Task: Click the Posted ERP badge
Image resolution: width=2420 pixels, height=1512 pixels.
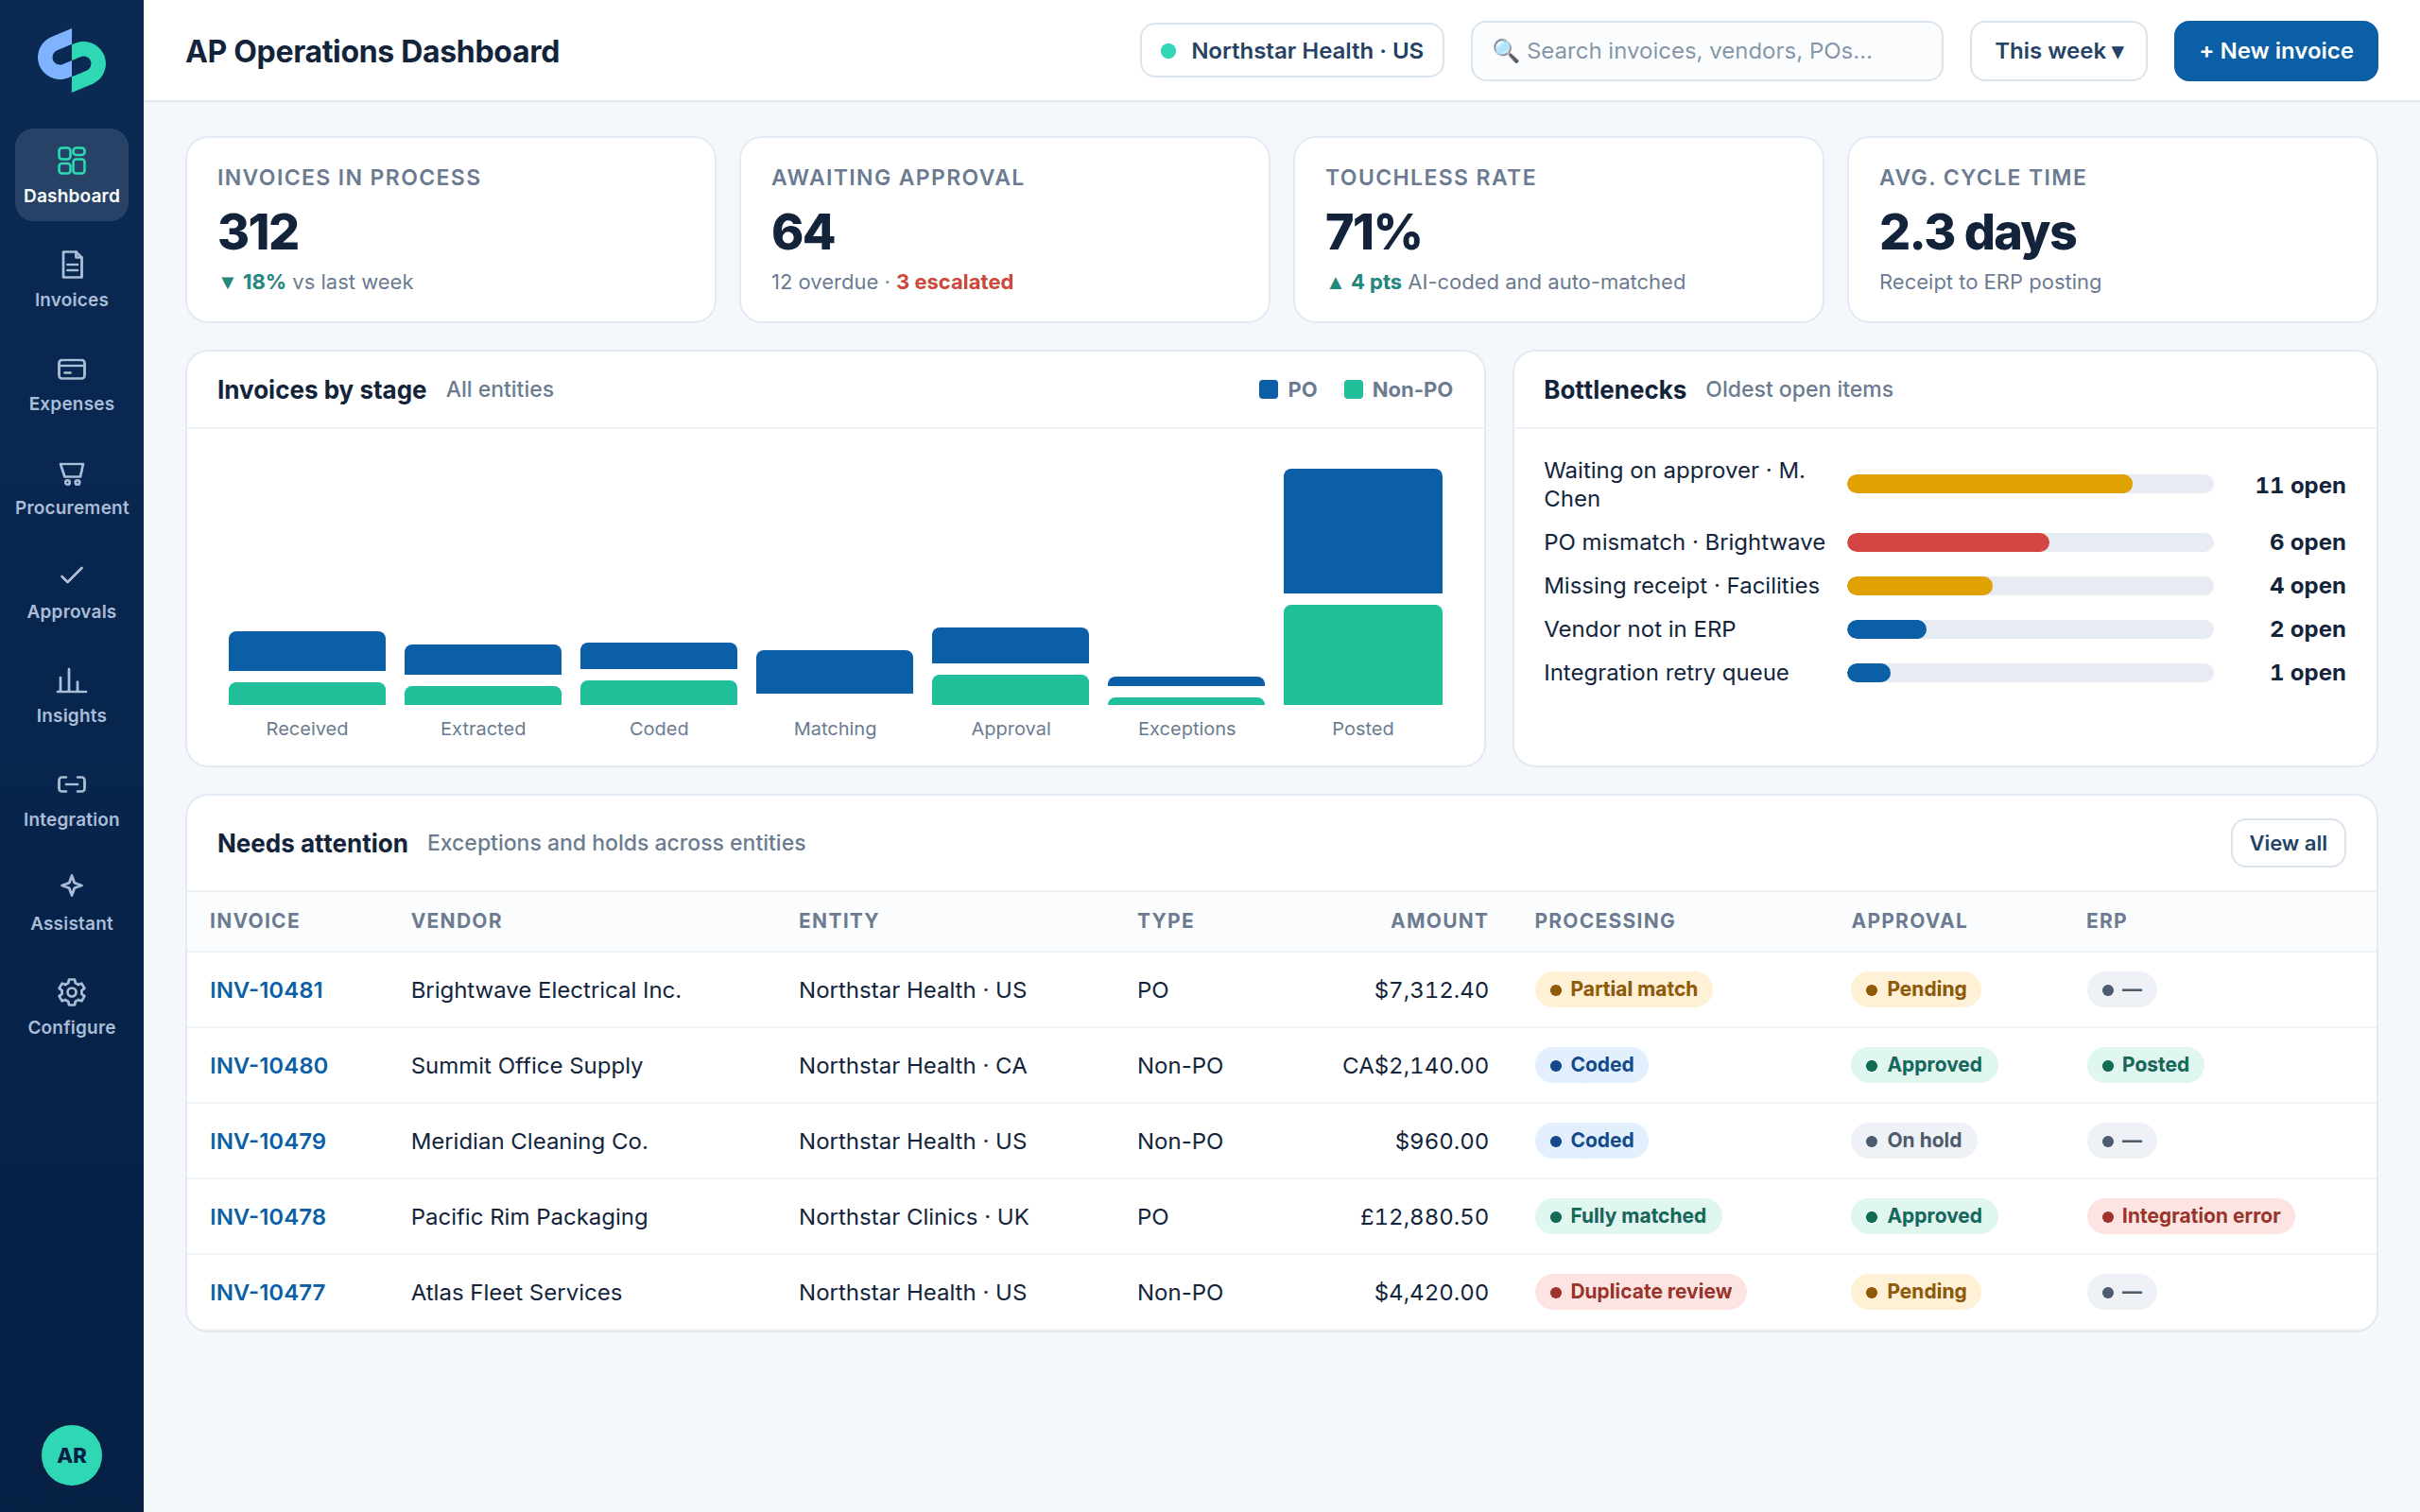Action: tap(2145, 1065)
